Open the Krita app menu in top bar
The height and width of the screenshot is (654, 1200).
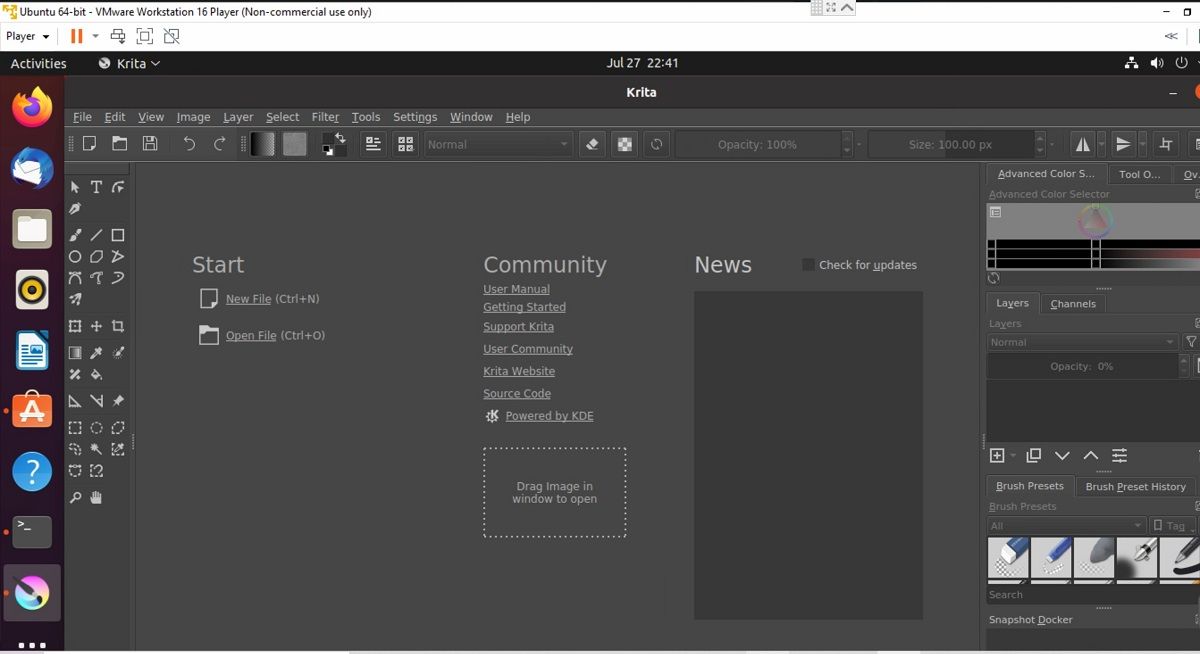pos(129,63)
